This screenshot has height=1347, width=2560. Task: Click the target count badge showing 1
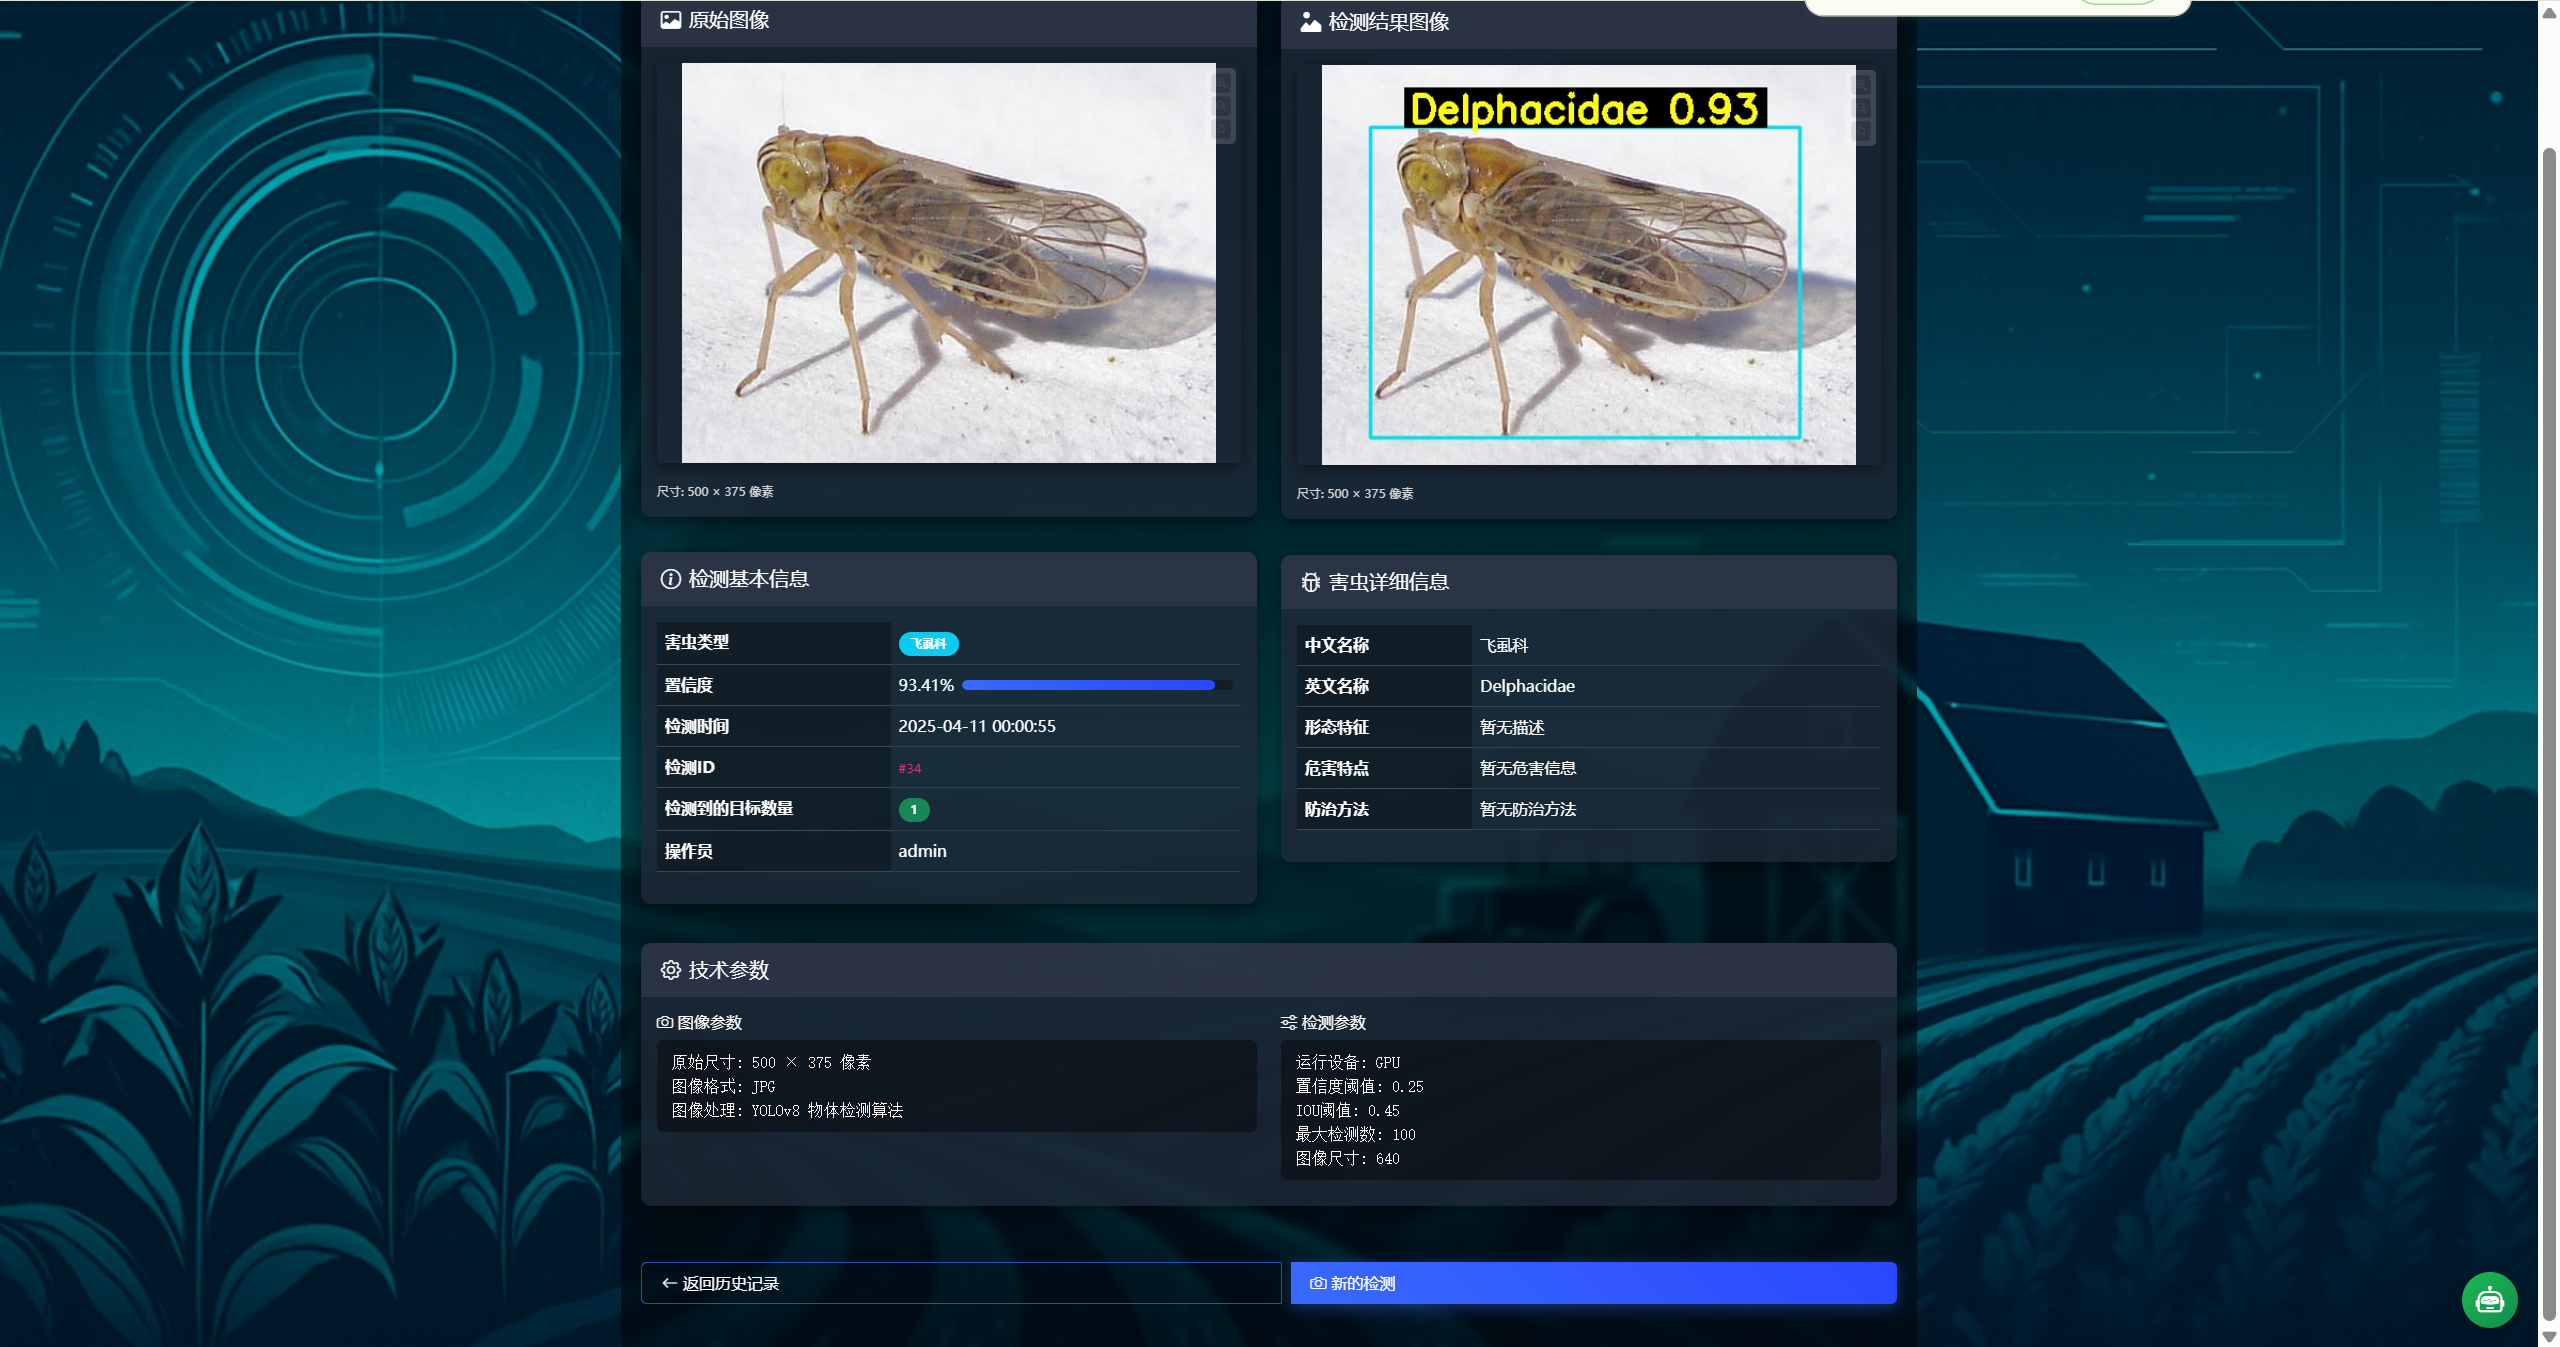coord(913,810)
